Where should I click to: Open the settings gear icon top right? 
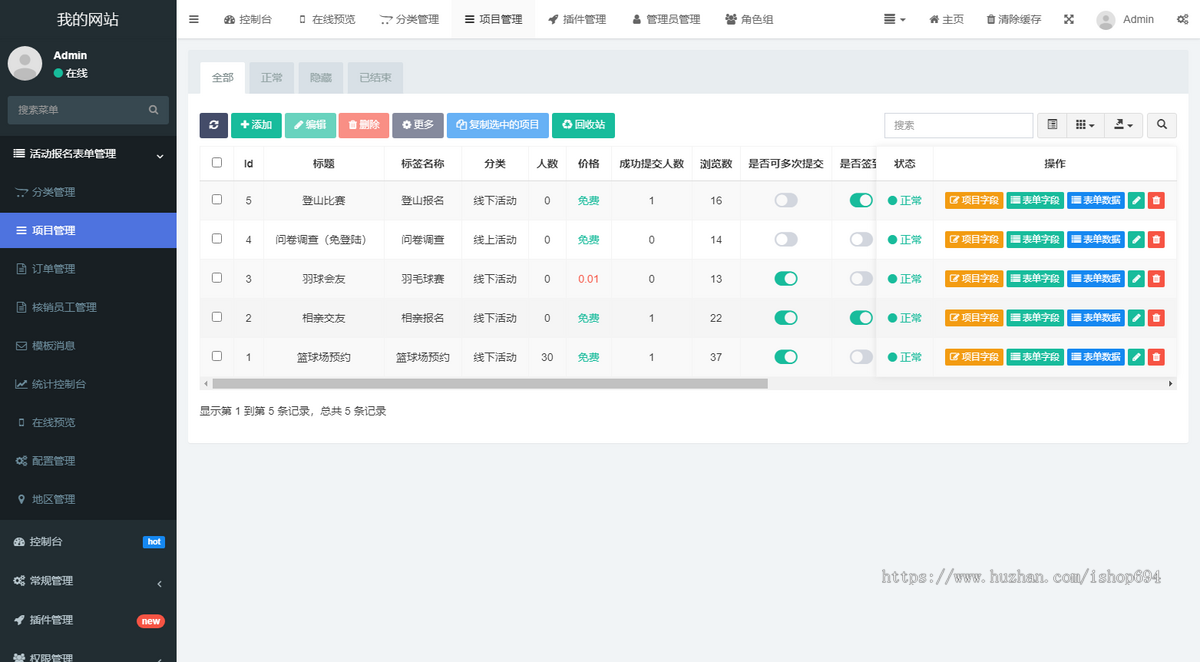1182,18
